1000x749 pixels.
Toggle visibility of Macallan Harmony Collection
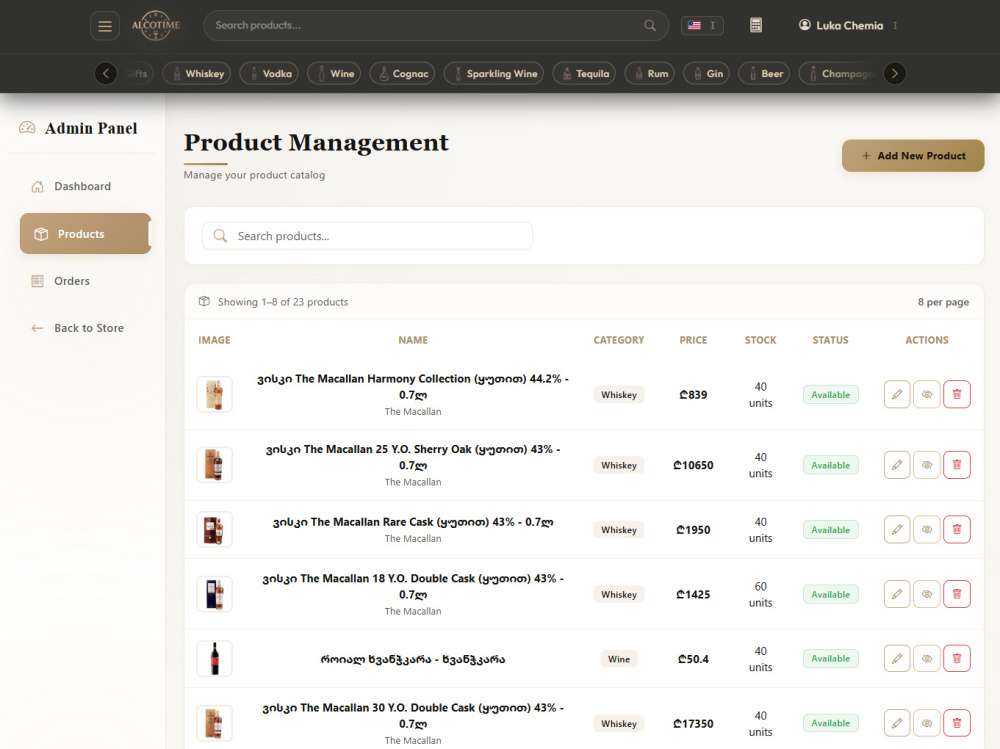(x=927, y=394)
